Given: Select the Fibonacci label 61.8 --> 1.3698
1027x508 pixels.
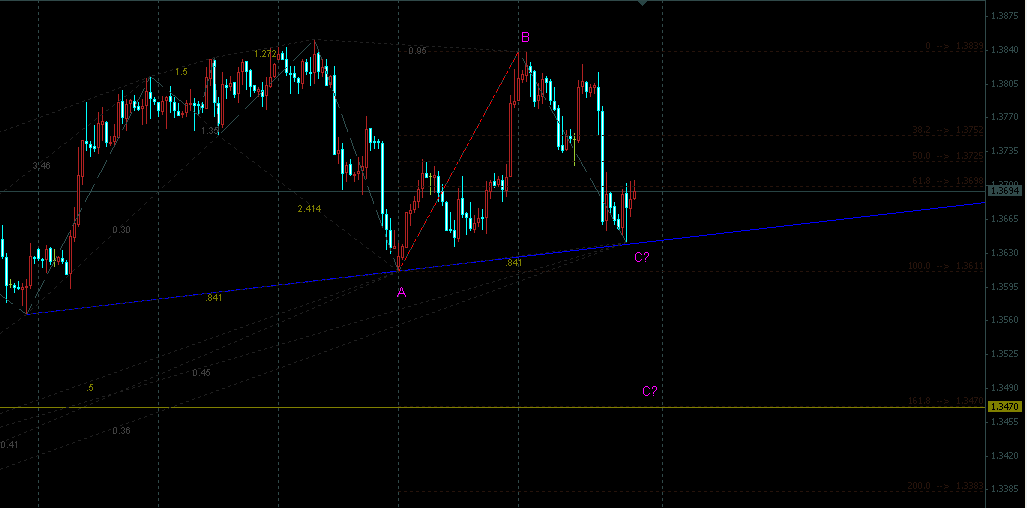Looking at the screenshot, I should coord(948,181).
